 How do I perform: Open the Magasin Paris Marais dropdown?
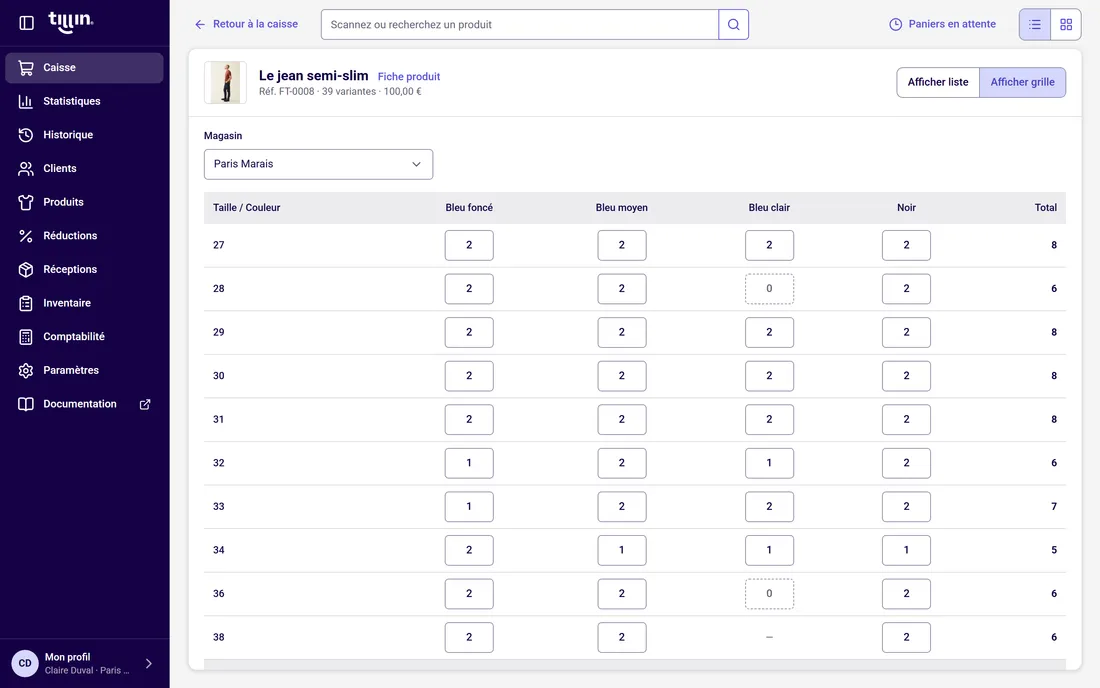[x=318, y=164]
